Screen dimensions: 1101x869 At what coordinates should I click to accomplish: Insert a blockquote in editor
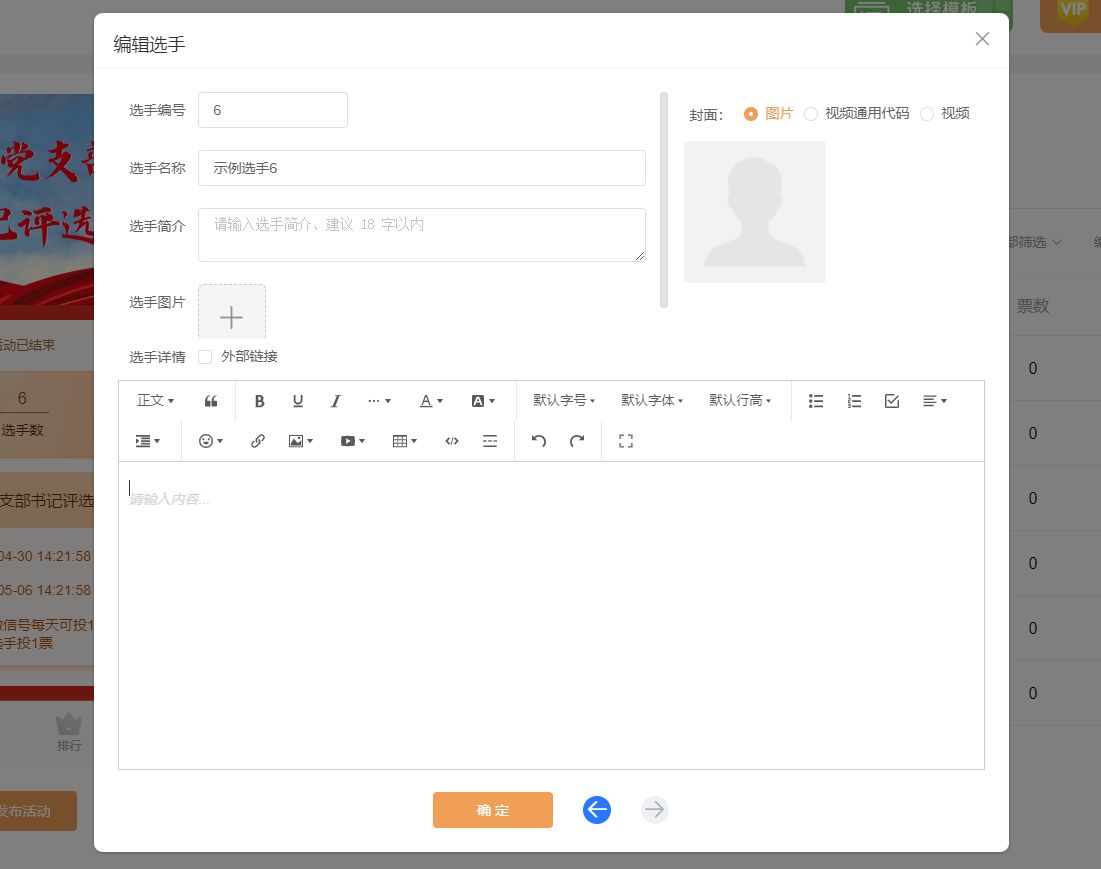(211, 401)
